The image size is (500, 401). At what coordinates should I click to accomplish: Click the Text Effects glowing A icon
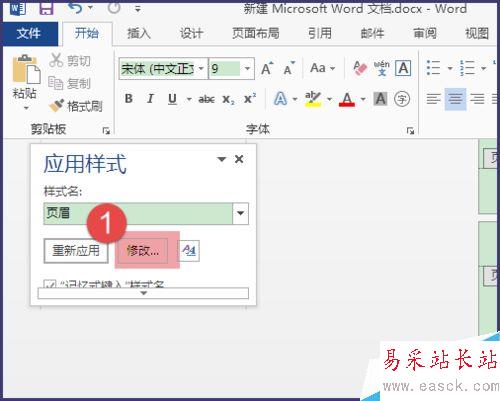pyautogui.click(x=280, y=99)
